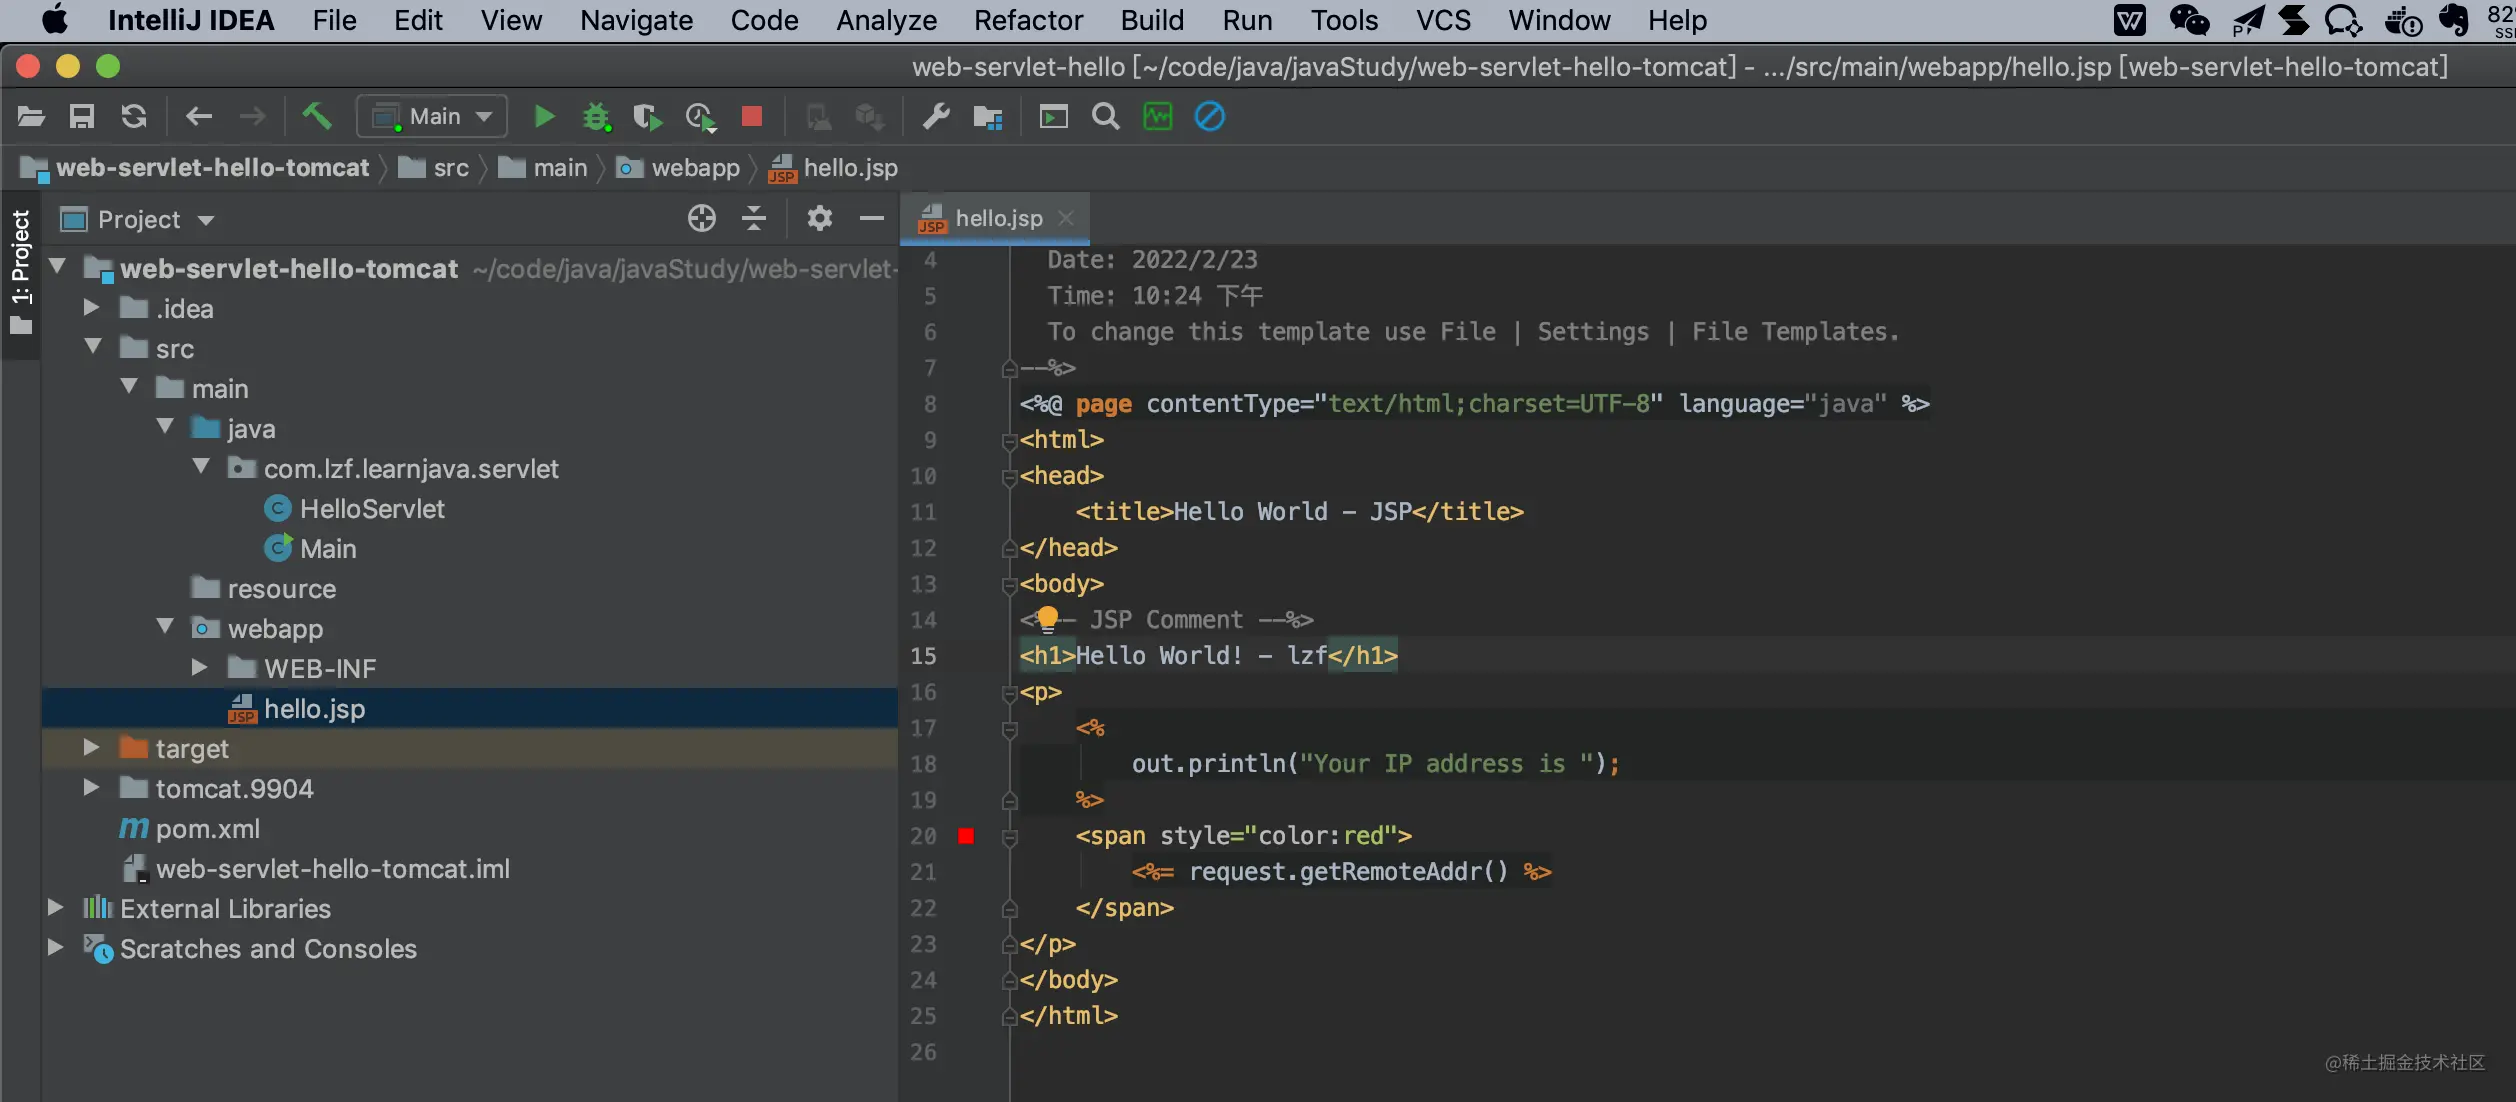Click the WPS menu bar icon
2516x1102 pixels.
click(2130, 20)
